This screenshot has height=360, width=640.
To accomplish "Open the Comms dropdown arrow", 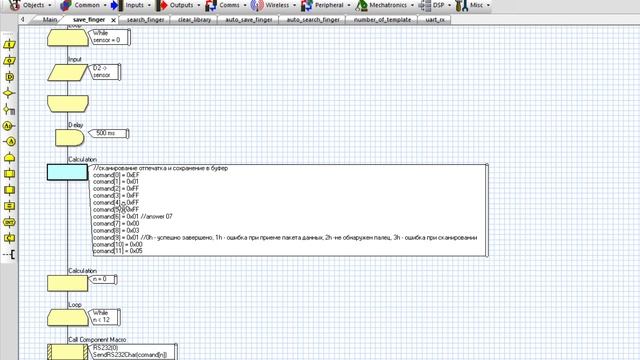I will 245,5.
